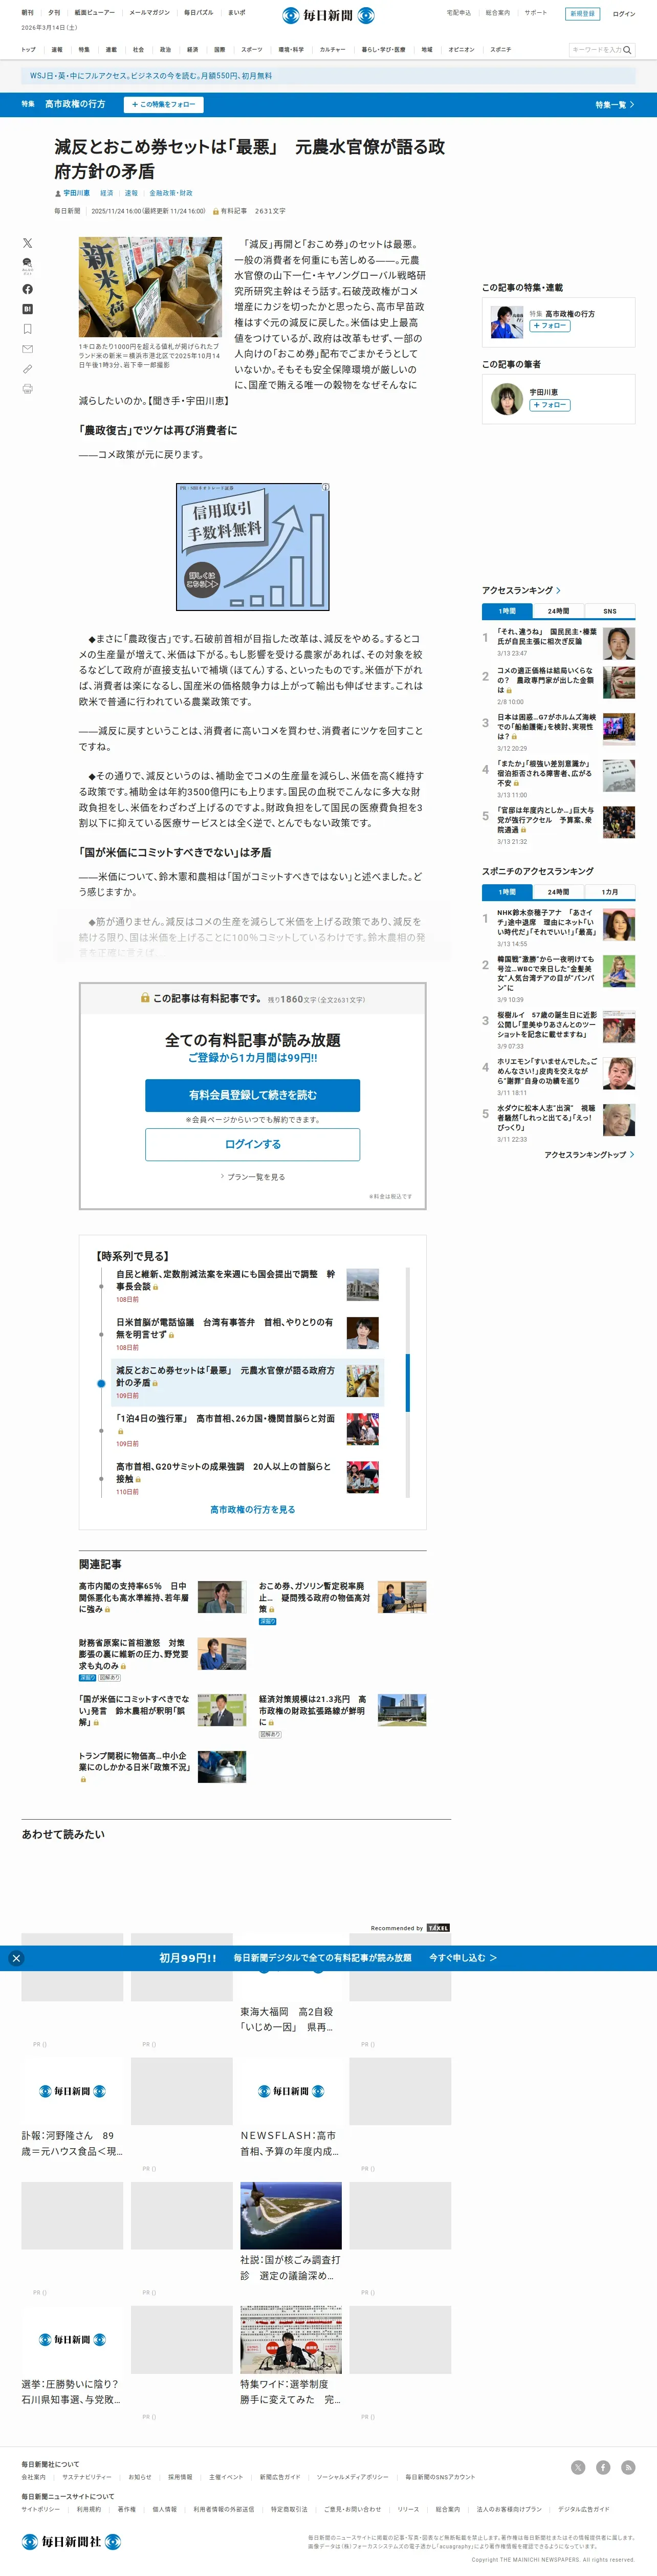Send article by email icon
Screen dimensions: 657x2576
tap(27, 349)
